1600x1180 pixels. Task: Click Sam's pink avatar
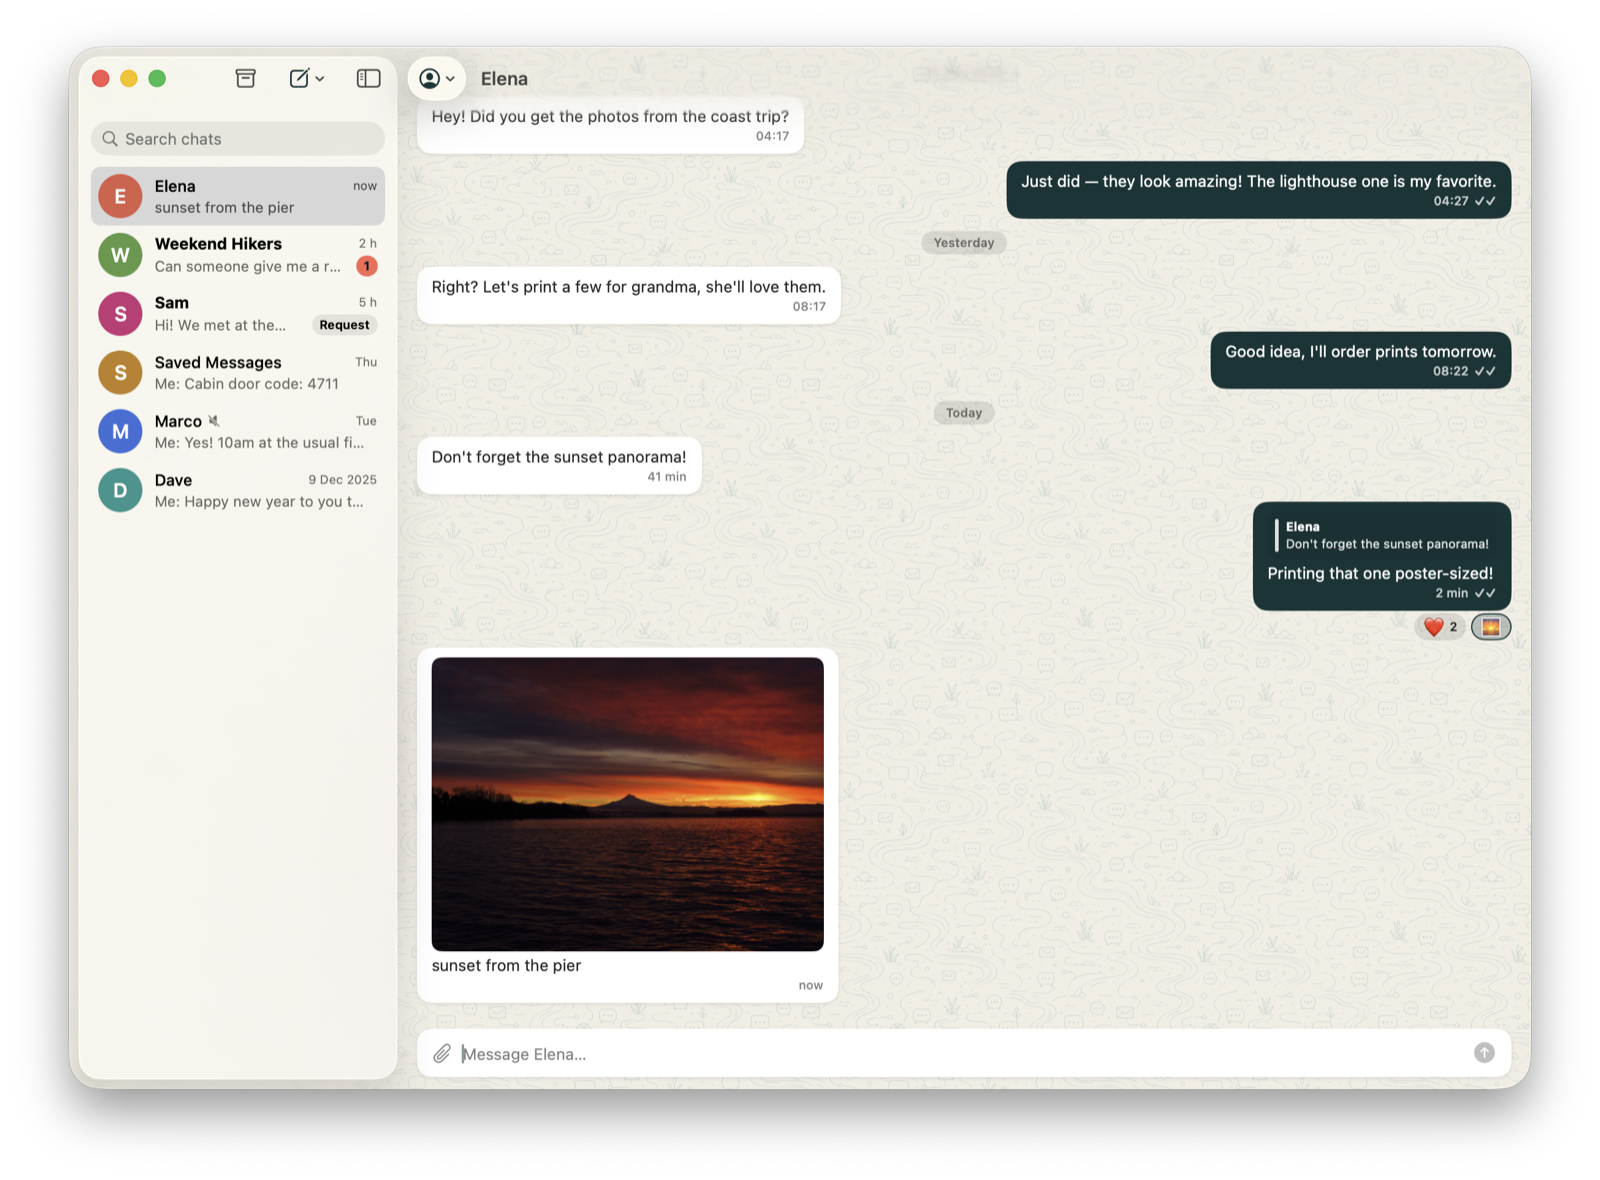(120, 314)
